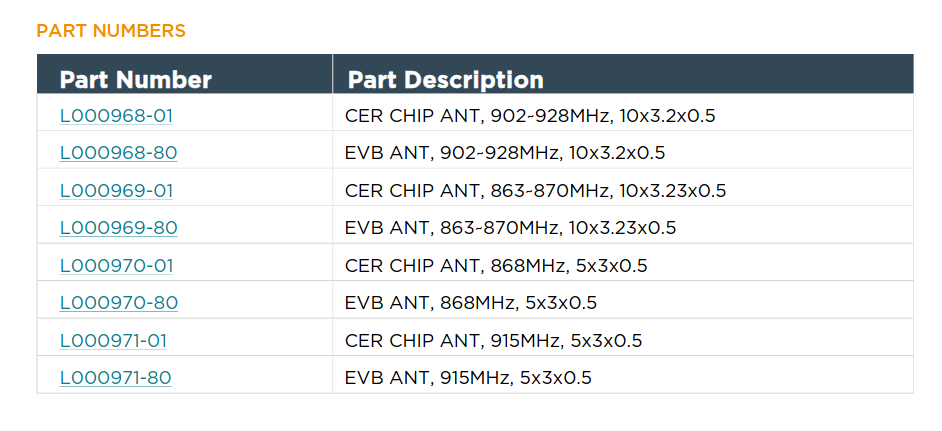Select the CER CHIP ANT 902-928MHz description
The height and width of the screenshot is (431, 942).
[x=530, y=116]
